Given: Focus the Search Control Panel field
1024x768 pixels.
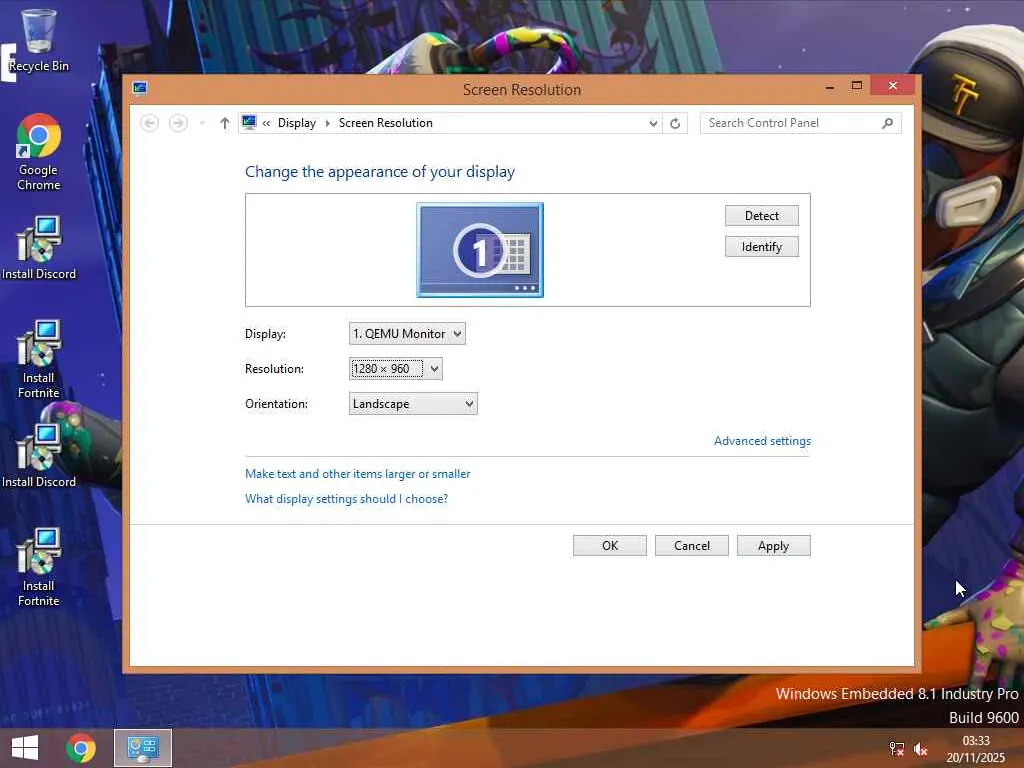Looking at the screenshot, I should (801, 123).
